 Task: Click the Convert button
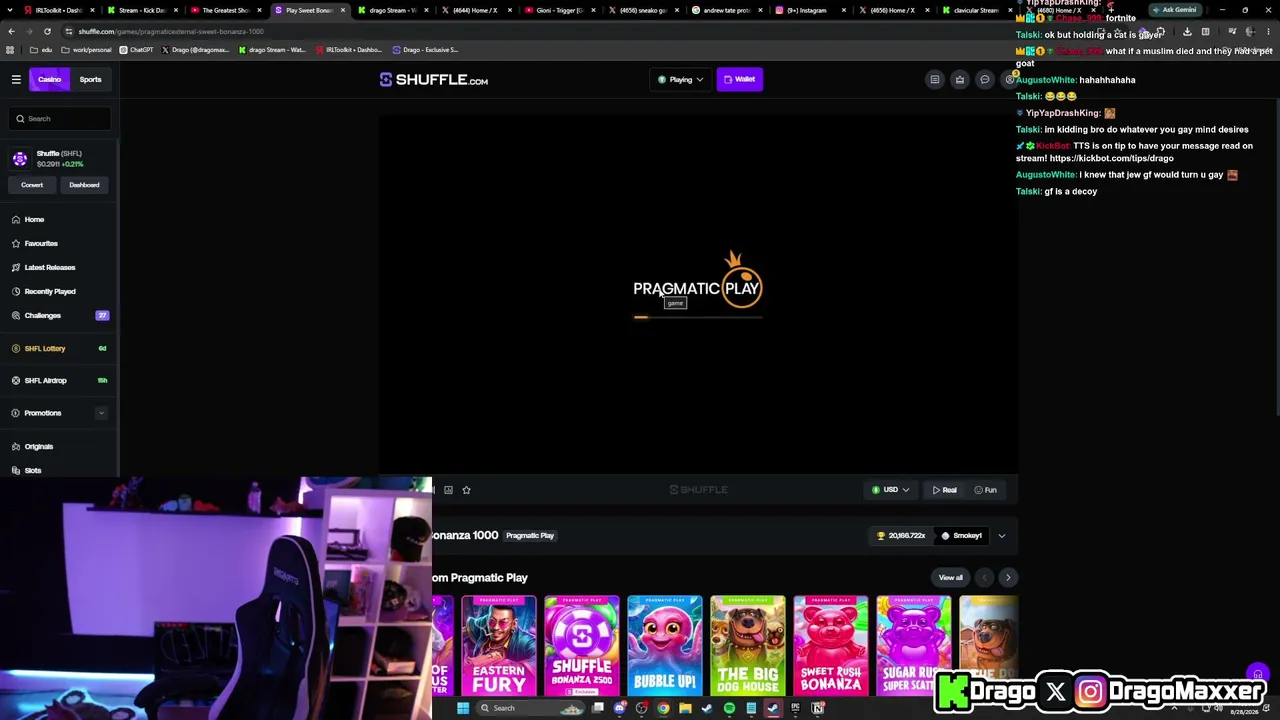[32, 185]
